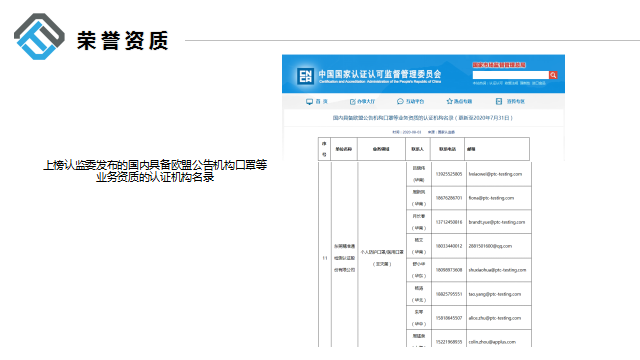Click the 中国国家认证认可监督管理委员会 site title
640x360 pixels.
(380, 74)
